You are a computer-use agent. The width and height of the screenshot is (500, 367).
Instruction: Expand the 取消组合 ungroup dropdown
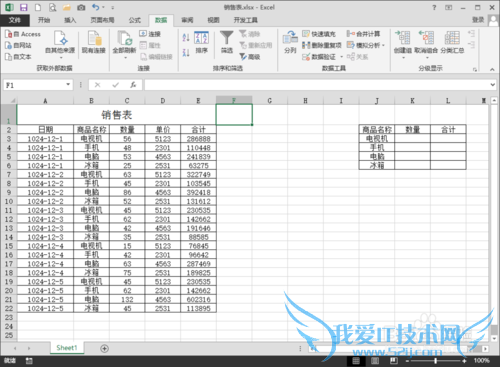pyautogui.click(x=427, y=58)
